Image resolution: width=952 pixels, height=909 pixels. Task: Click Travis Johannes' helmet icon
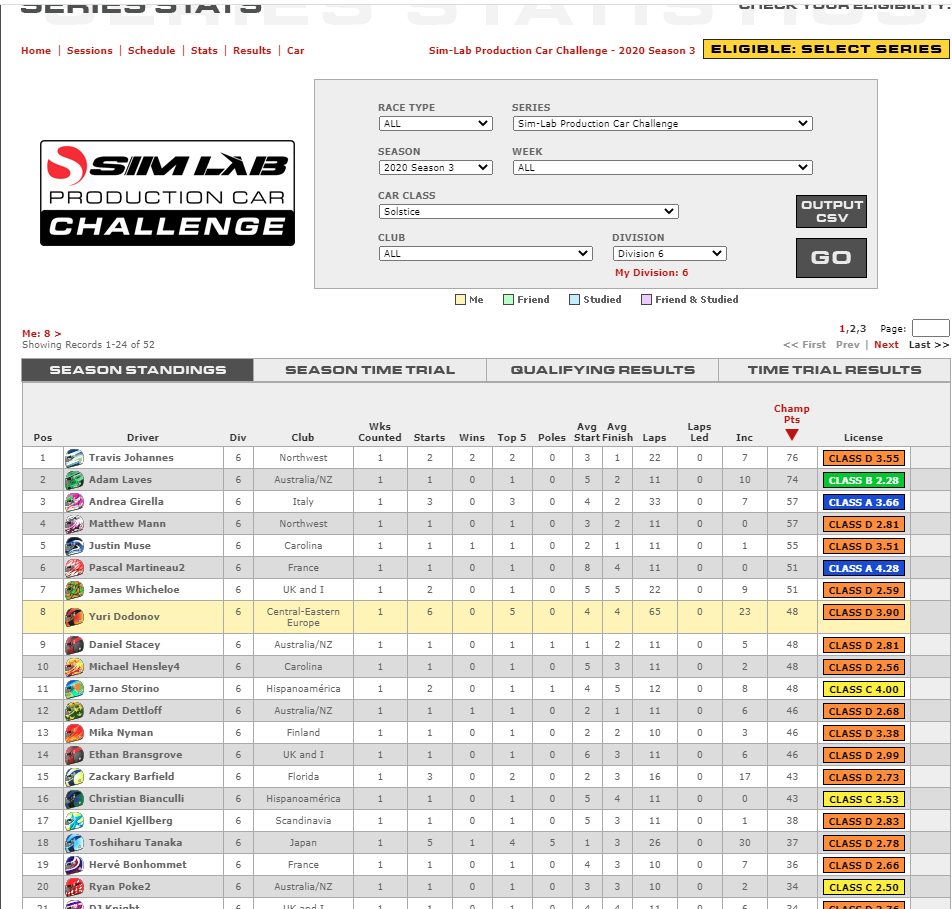click(x=74, y=458)
